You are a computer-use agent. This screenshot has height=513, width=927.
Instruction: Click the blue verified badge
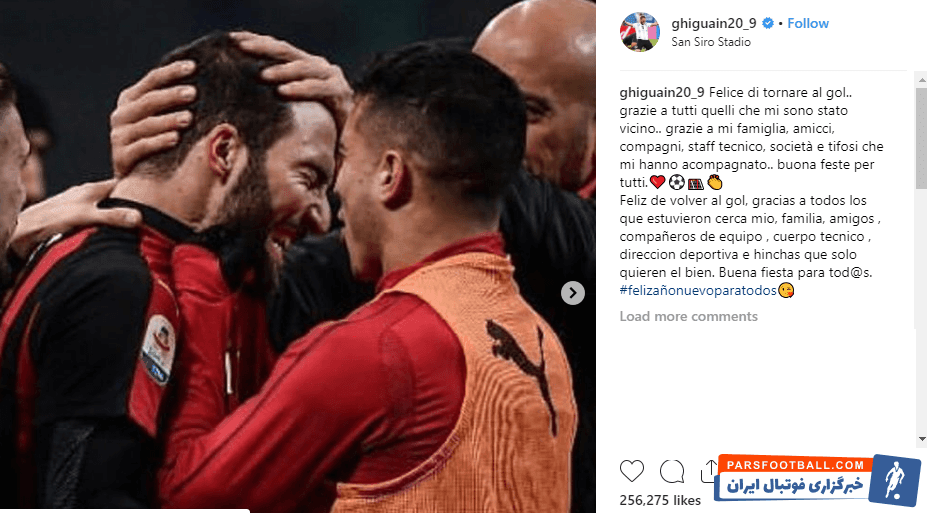tap(767, 23)
